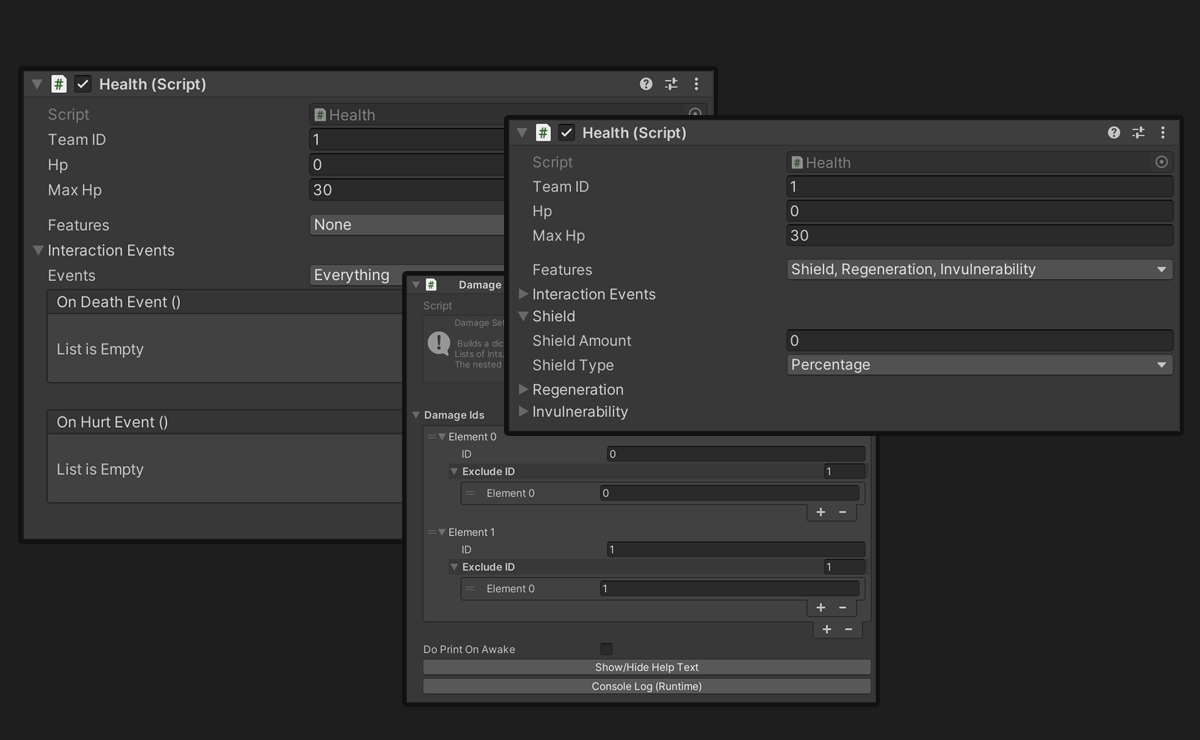The width and height of the screenshot is (1200, 740).
Task: Click the Console Log (Runtime) button
Action: (646, 686)
